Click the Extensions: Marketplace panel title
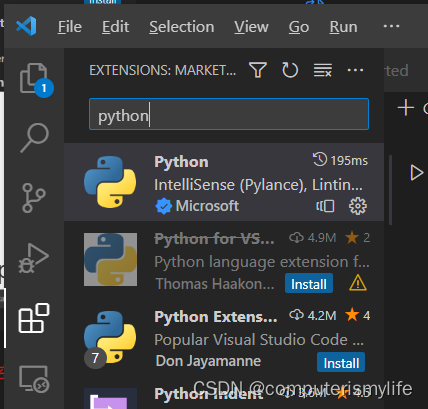This screenshot has height=409, width=428. tap(162, 70)
